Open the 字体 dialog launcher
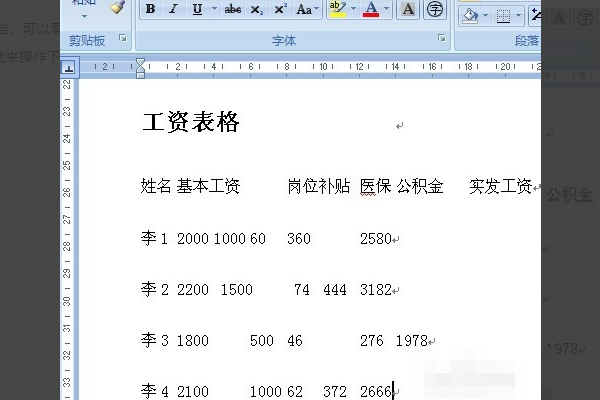Screen dimensions: 600x400 (x=442, y=38)
